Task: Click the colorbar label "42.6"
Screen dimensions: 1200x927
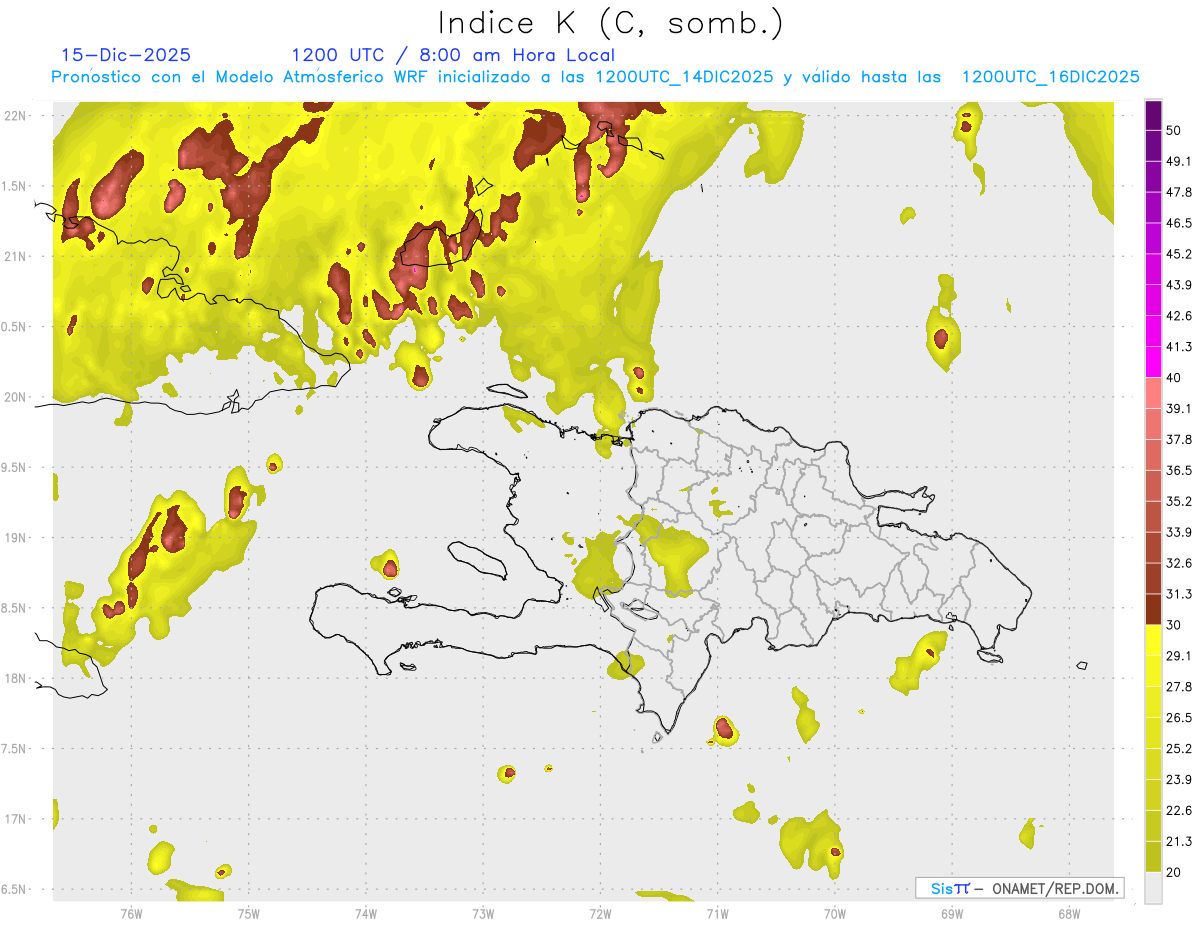Action: click(x=1179, y=316)
